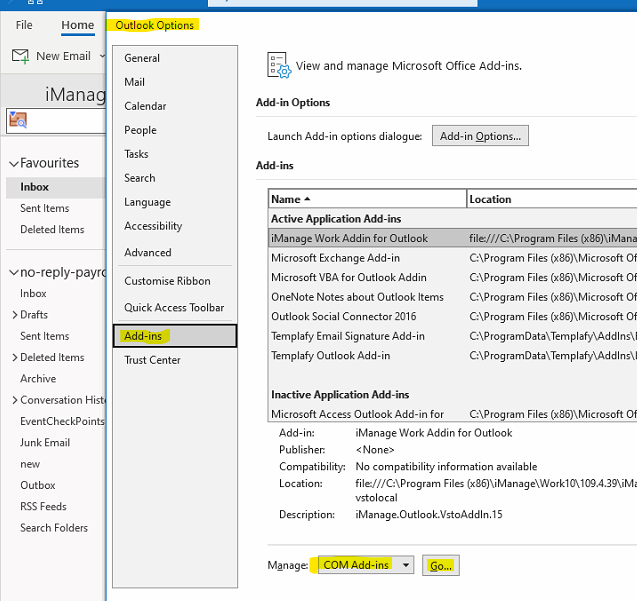Switch to the Home ribbon tab

[x=77, y=25]
